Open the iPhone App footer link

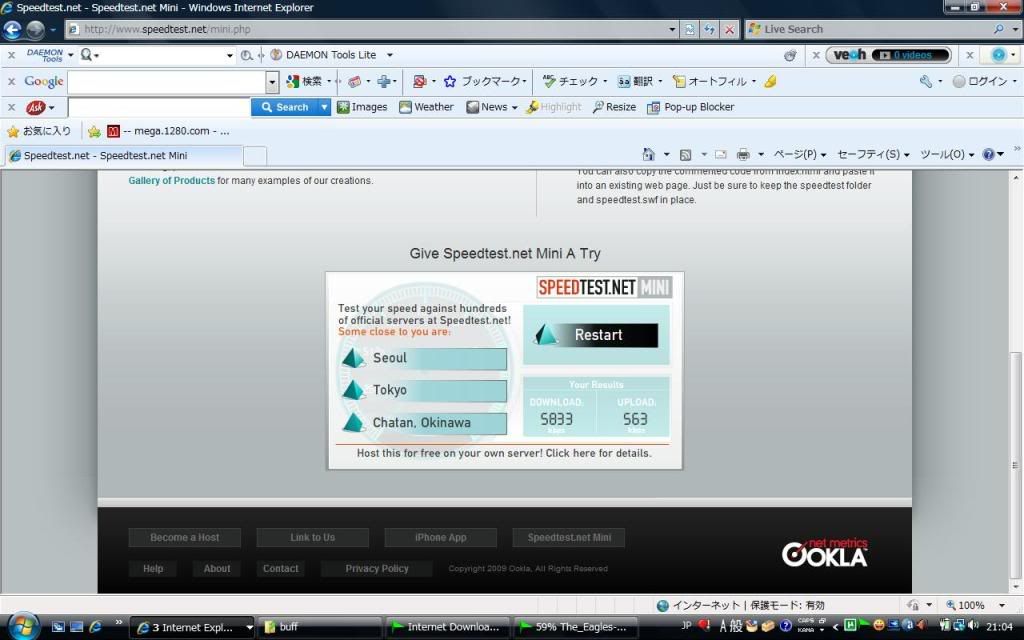(441, 537)
